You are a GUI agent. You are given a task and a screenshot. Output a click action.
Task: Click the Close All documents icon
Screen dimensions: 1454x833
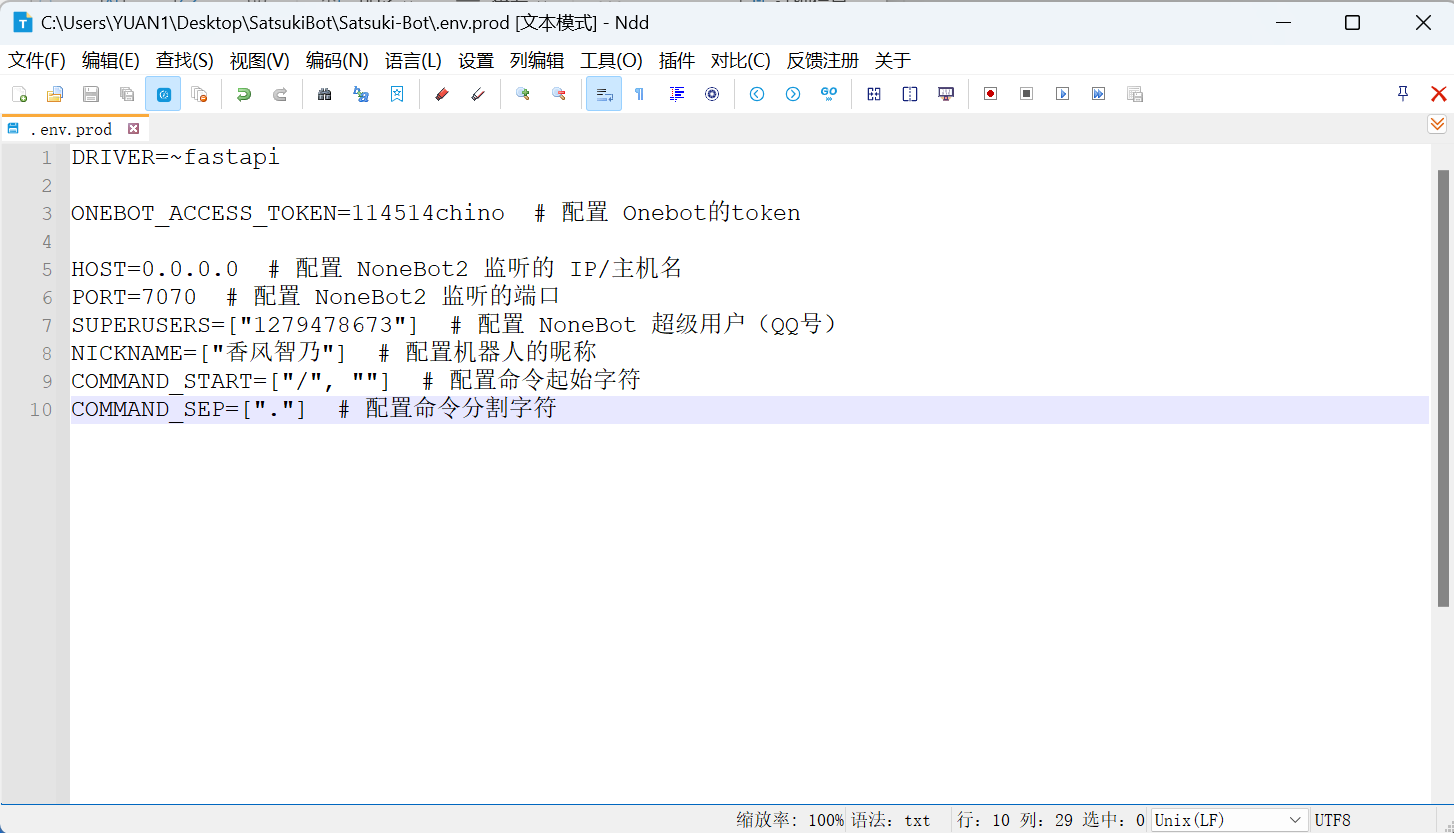(x=199, y=94)
